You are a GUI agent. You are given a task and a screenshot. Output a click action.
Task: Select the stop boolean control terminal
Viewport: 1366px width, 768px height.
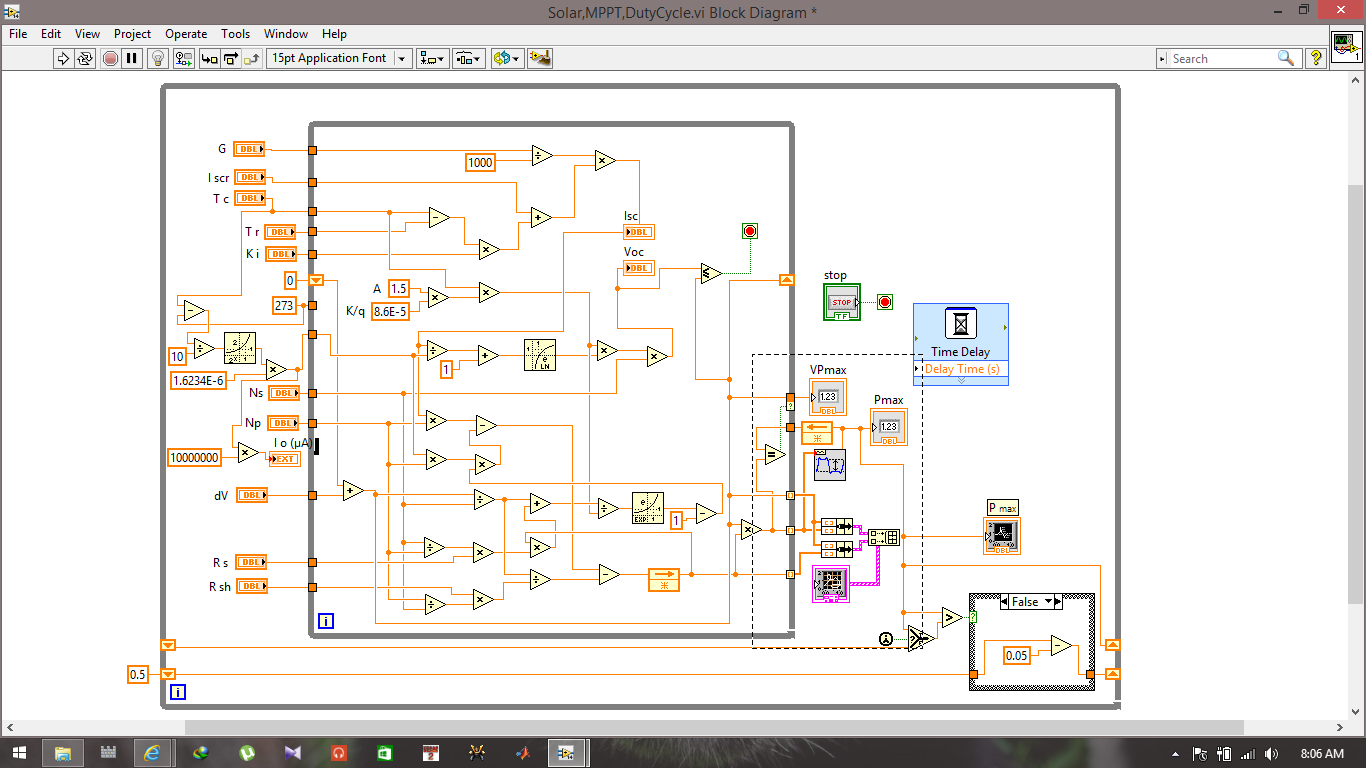coord(842,302)
